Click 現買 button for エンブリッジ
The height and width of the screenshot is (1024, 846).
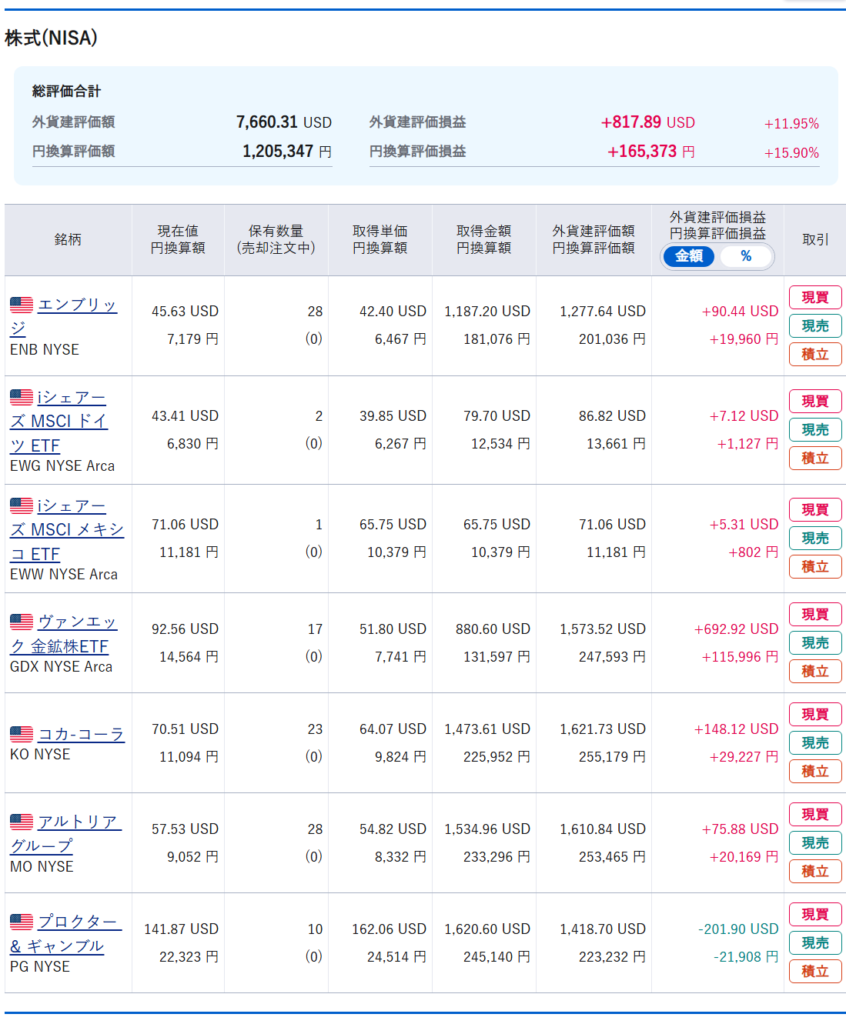pos(815,297)
